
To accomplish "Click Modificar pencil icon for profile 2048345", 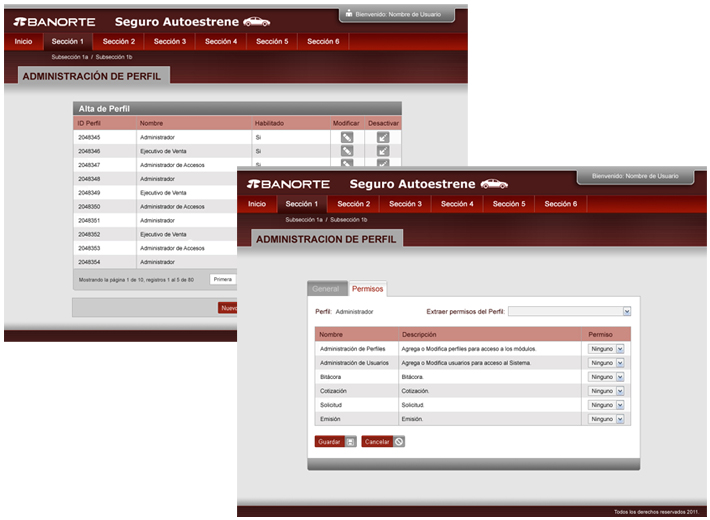I will pos(347,137).
